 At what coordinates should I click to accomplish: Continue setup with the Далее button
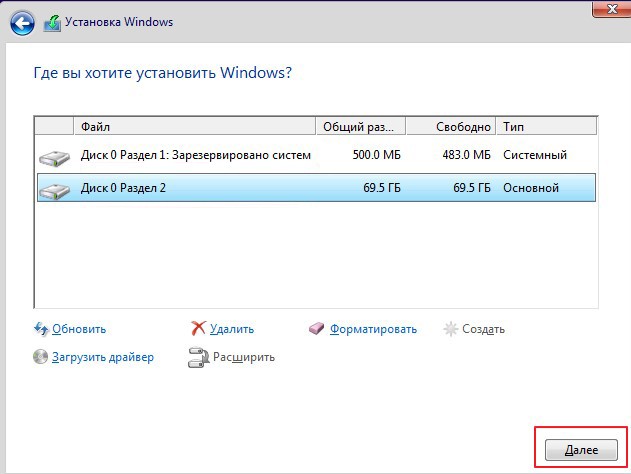581,449
